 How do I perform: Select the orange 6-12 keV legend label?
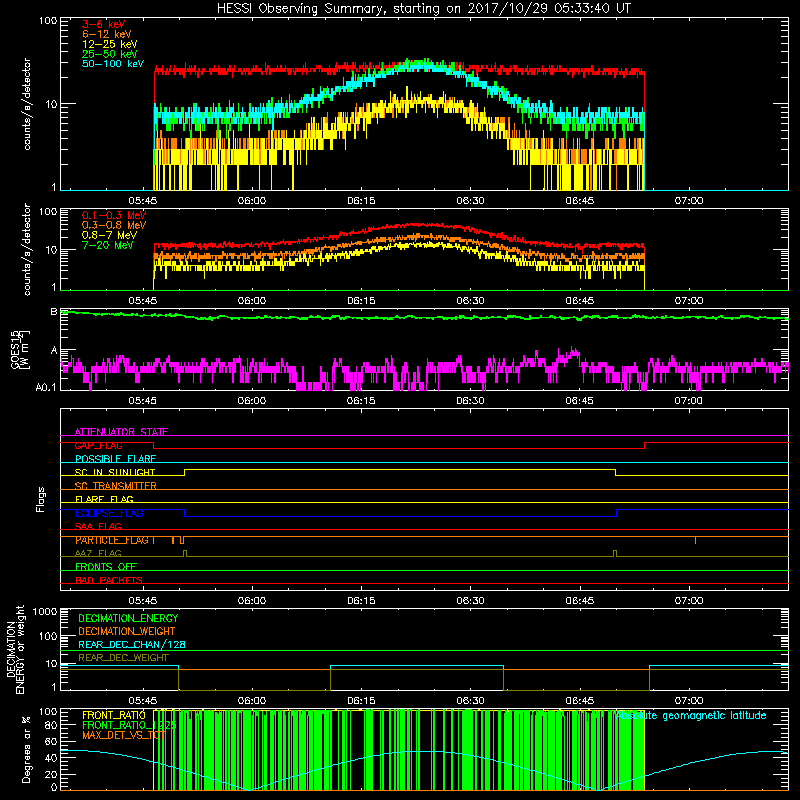pyautogui.click(x=106, y=34)
